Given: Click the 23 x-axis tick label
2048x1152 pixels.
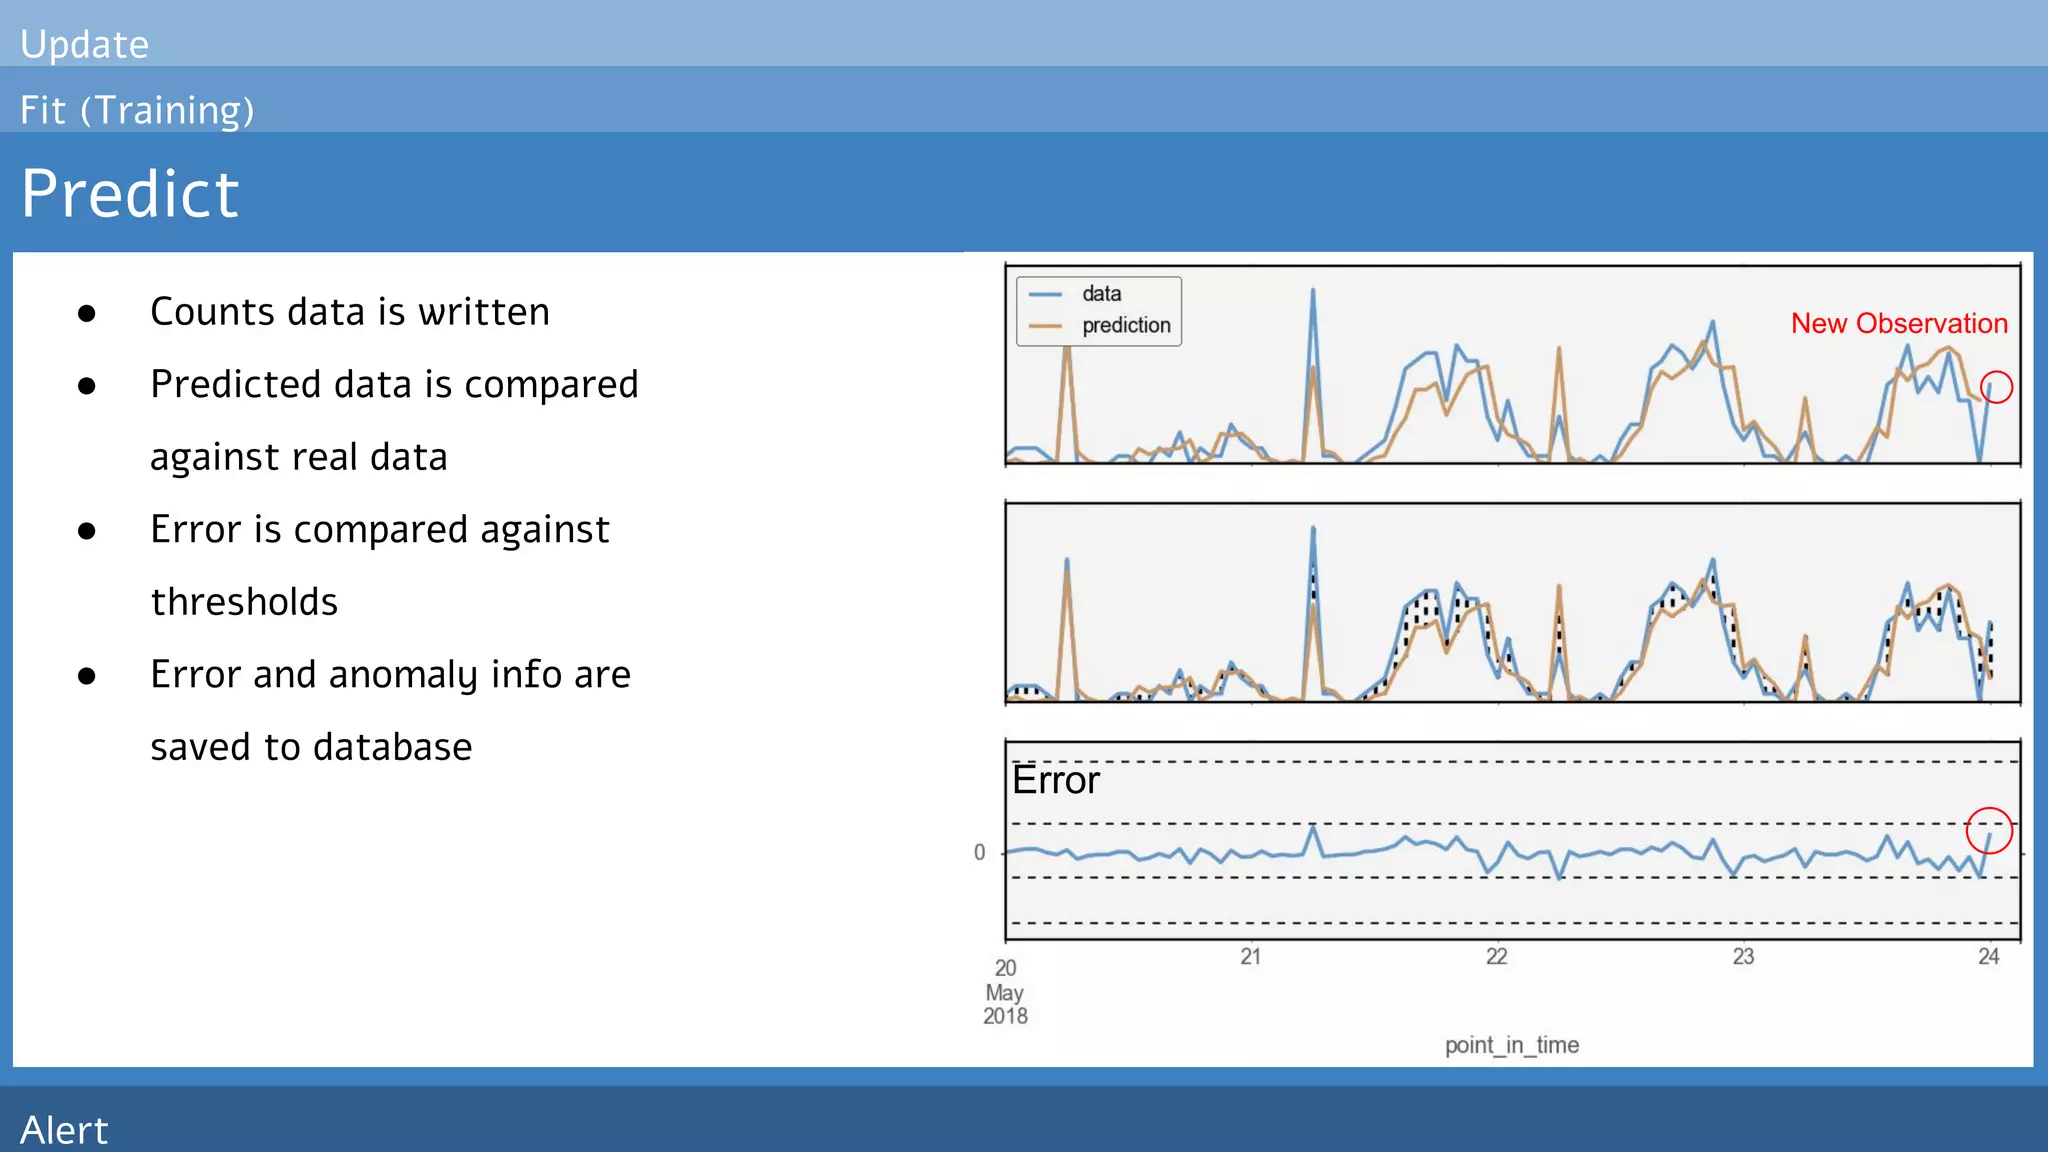Looking at the screenshot, I should [1743, 957].
